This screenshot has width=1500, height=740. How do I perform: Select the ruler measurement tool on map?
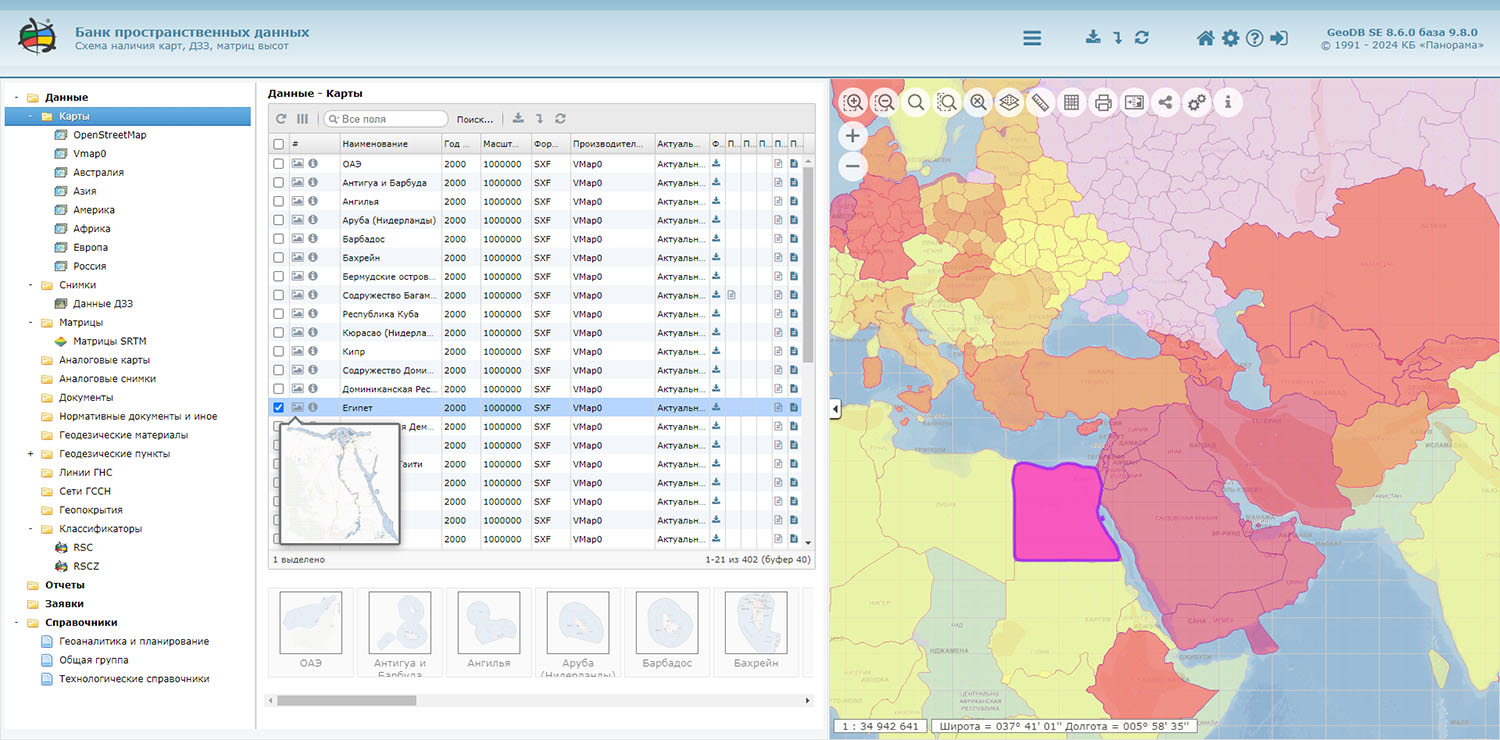pyautogui.click(x=1040, y=102)
